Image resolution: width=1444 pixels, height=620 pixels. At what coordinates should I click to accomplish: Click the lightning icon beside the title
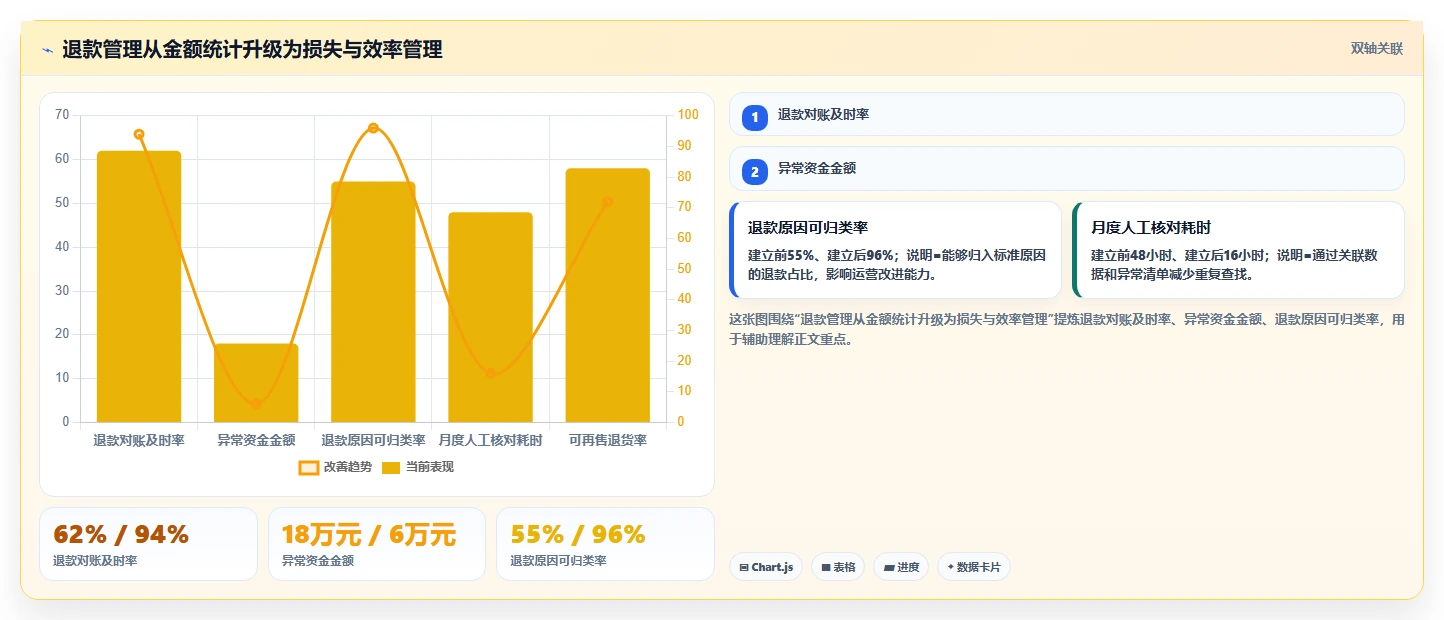pos(47,50)
